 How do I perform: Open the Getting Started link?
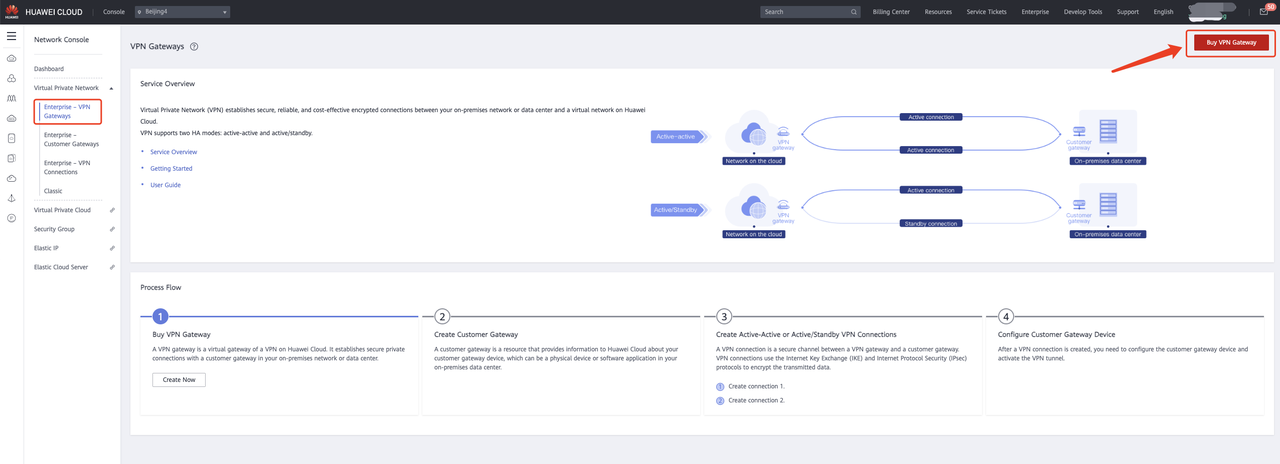171,169
